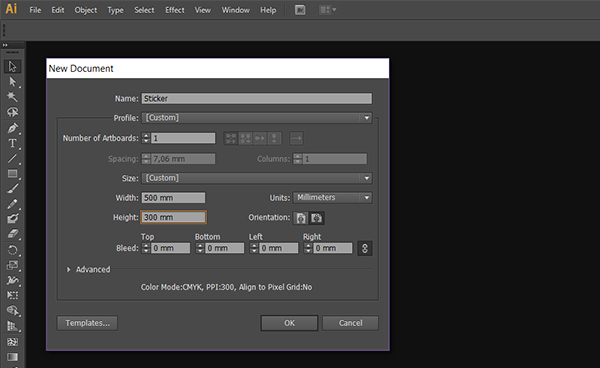Click the Top bleed 0 mm field
600x368 pixels.
(x=170, y=248)
